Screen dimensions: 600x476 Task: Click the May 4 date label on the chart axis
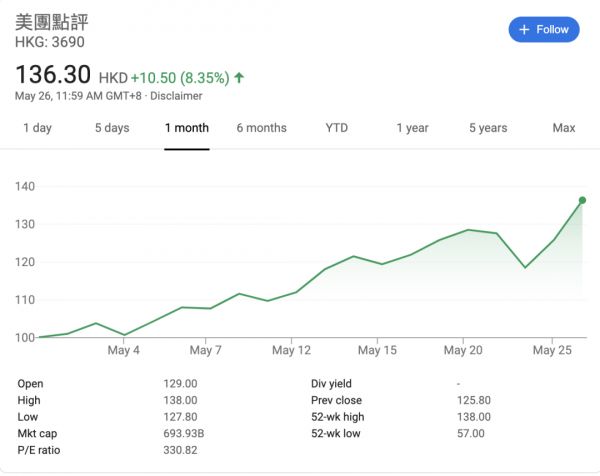[x=123, y=351]
